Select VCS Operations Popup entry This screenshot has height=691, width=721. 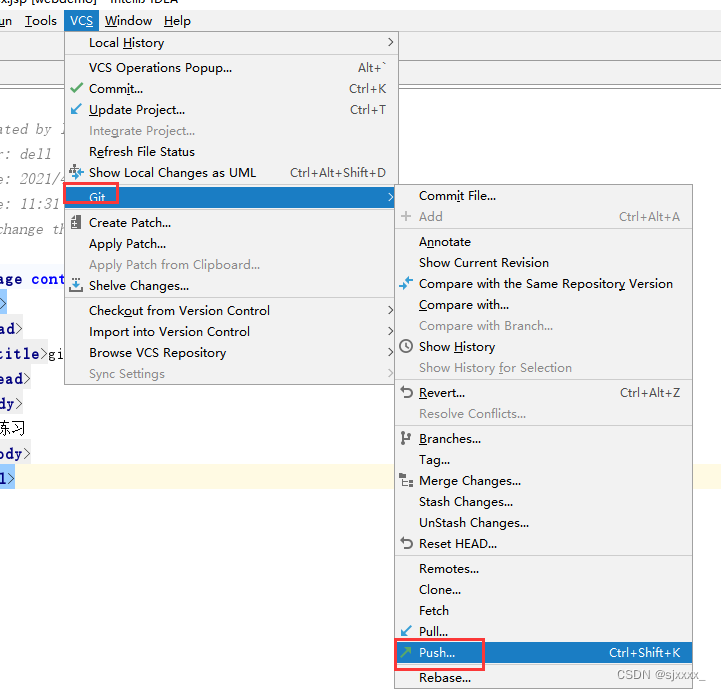pos(231,68)
